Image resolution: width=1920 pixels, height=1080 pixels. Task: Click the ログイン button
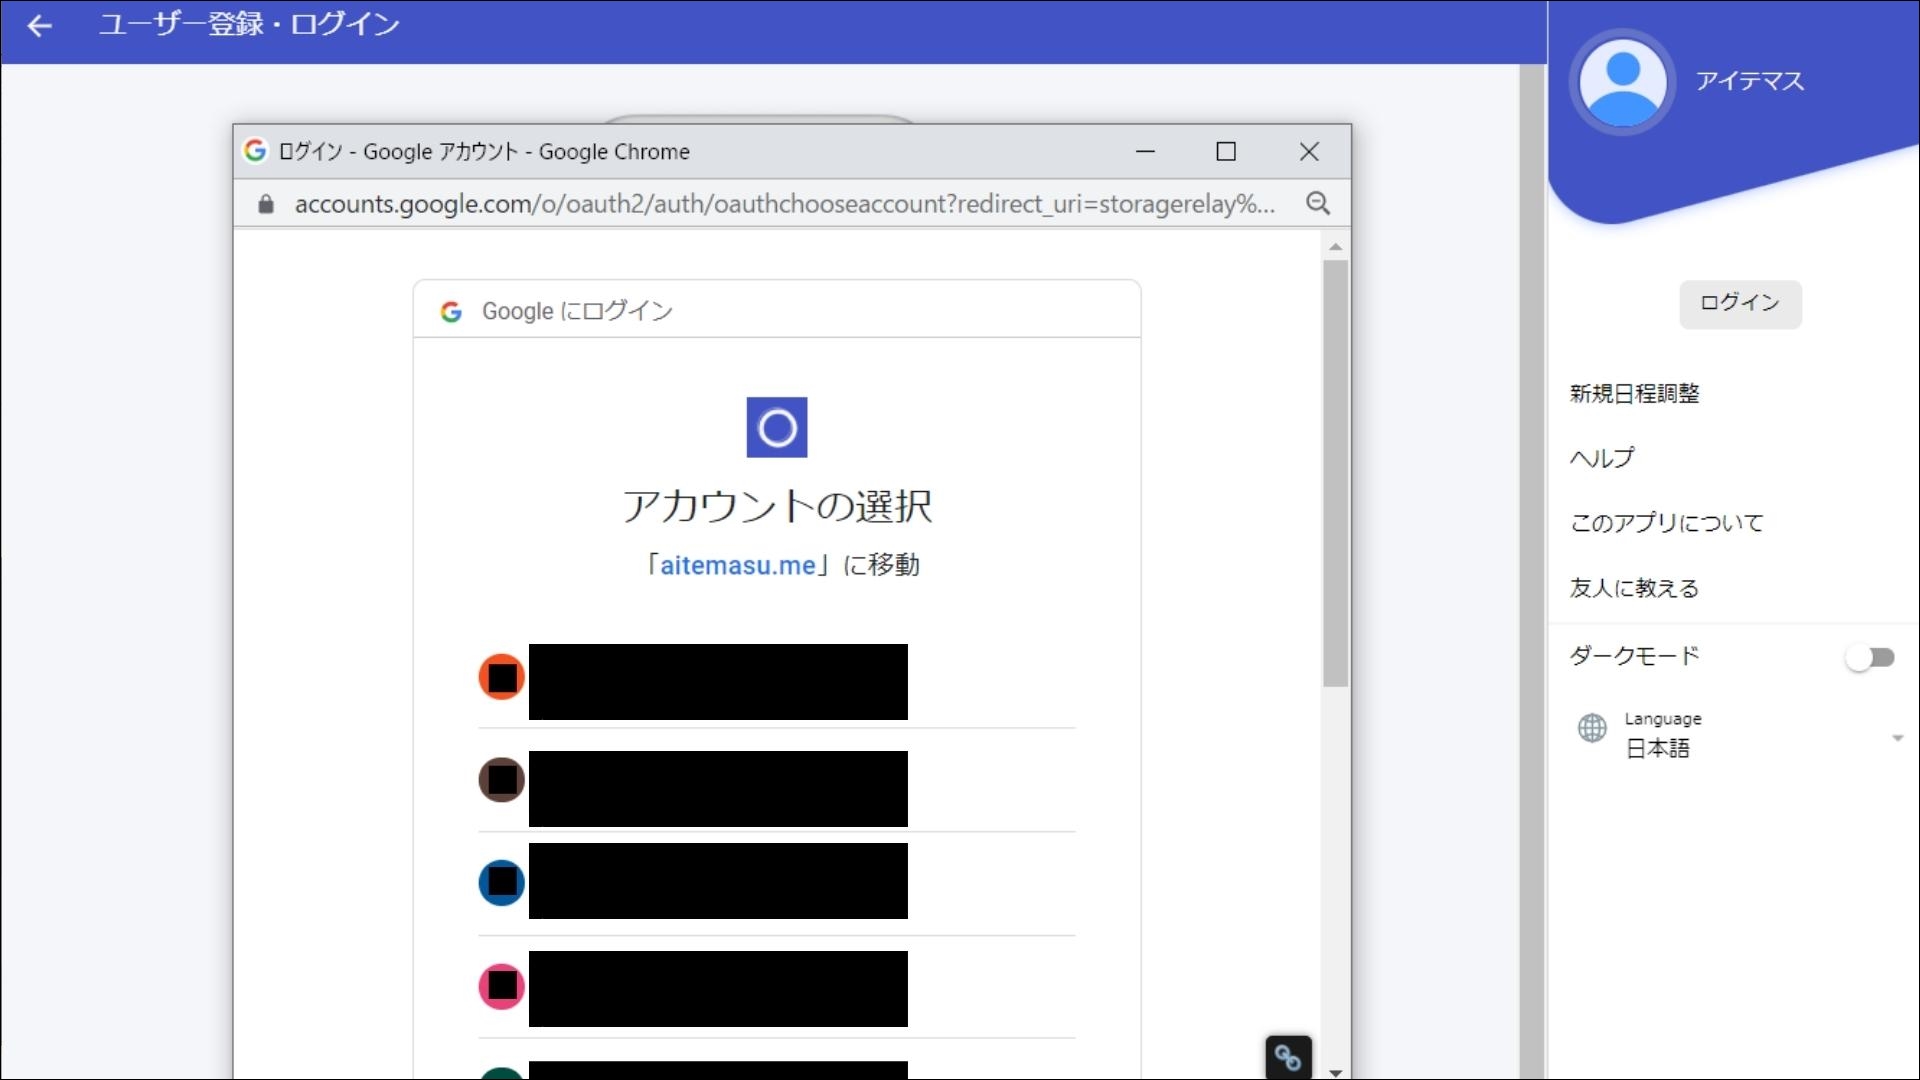coord(1739,303)
